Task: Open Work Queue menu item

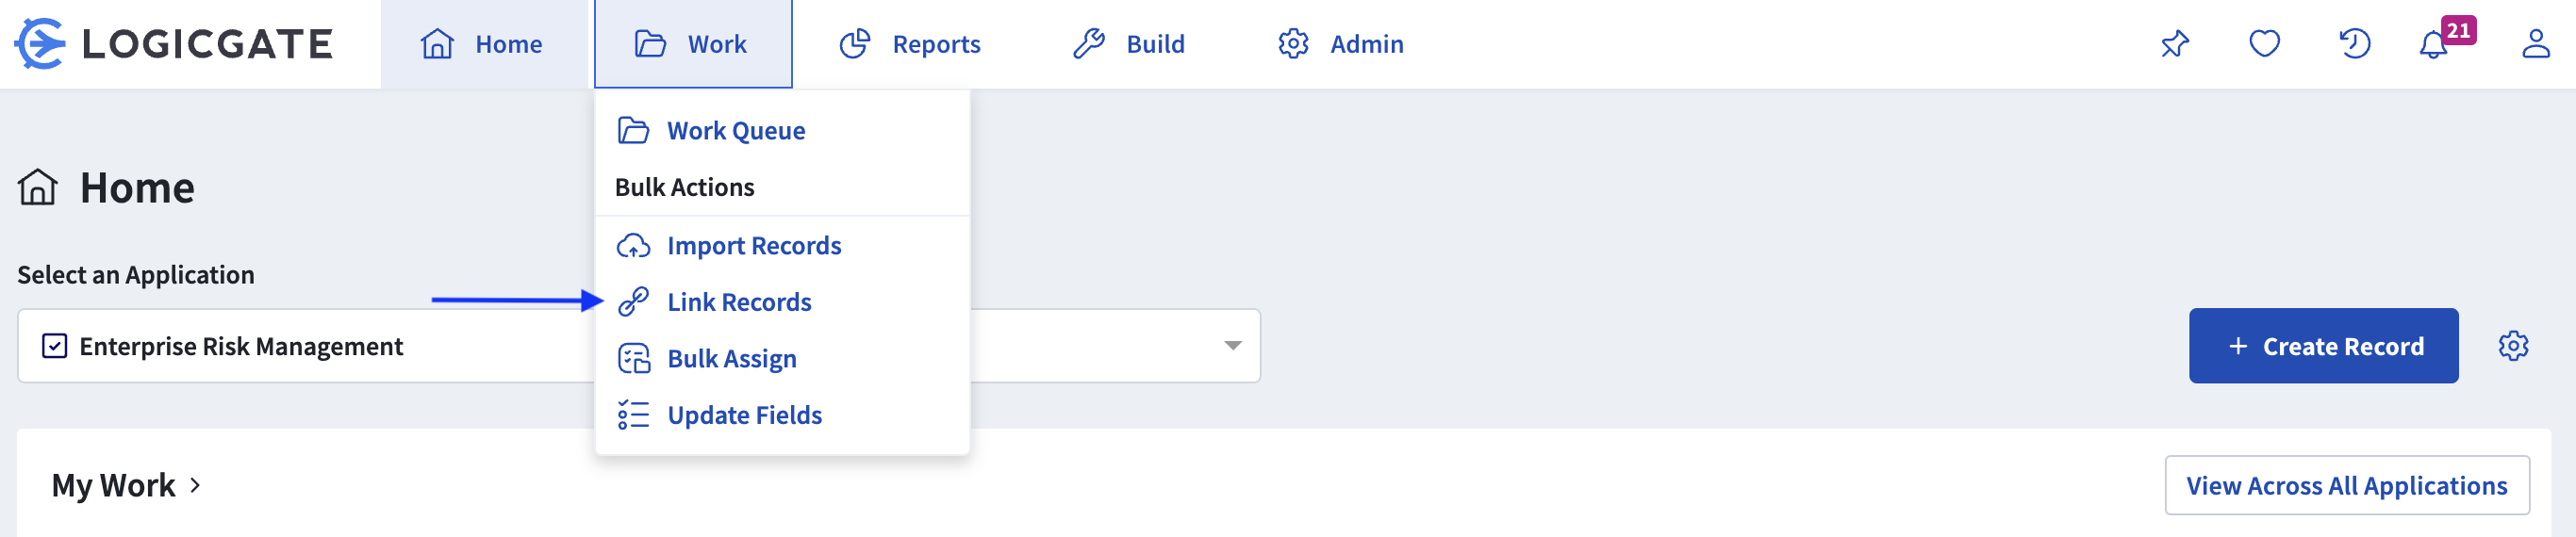Action: [x=735, y=131]
